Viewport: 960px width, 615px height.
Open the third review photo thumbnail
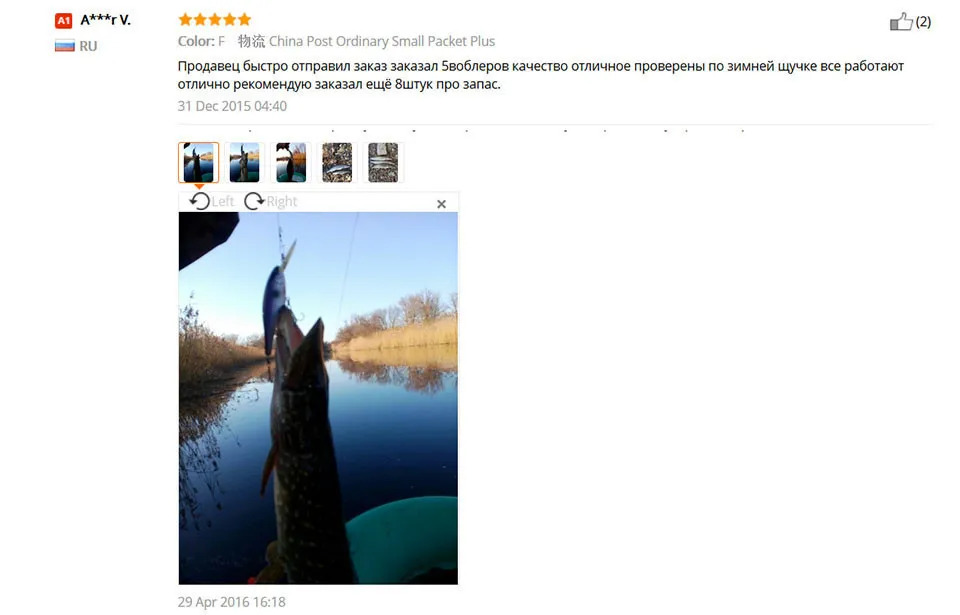pos(291,162)
